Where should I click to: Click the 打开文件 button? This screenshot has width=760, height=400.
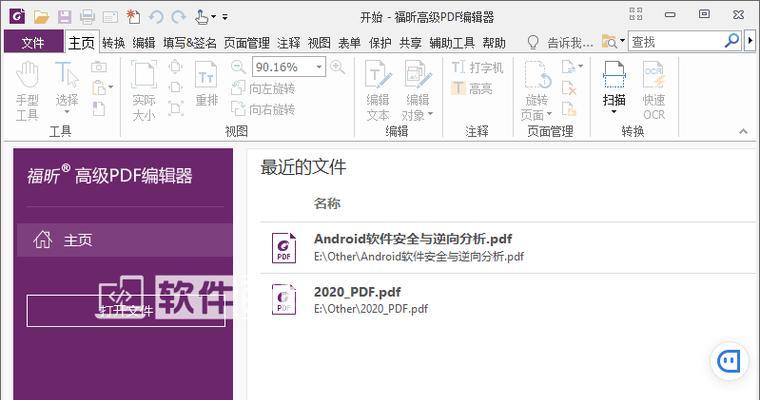click(126, 310)
